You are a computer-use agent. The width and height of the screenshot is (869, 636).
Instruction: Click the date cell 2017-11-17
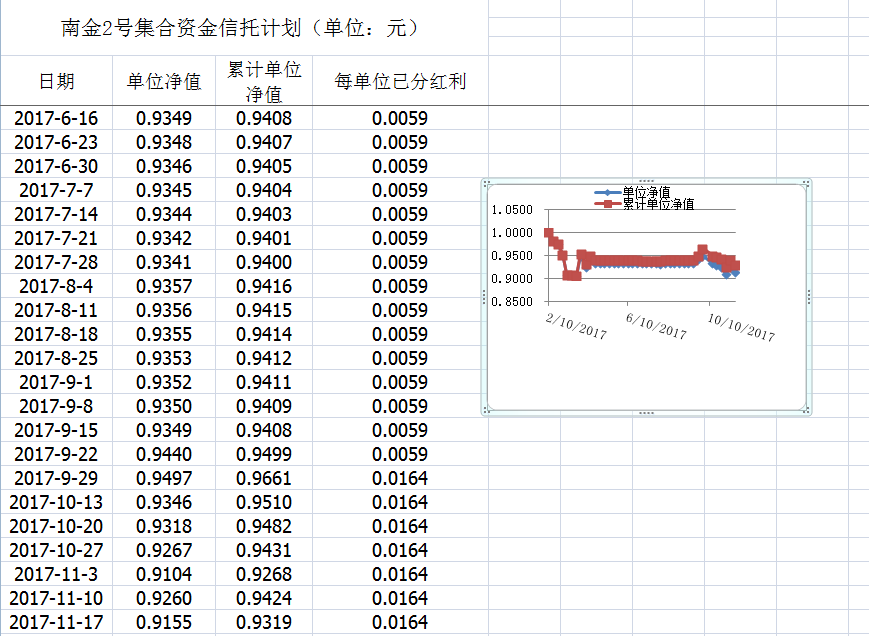pyautogui.click(x=56, y=623)
